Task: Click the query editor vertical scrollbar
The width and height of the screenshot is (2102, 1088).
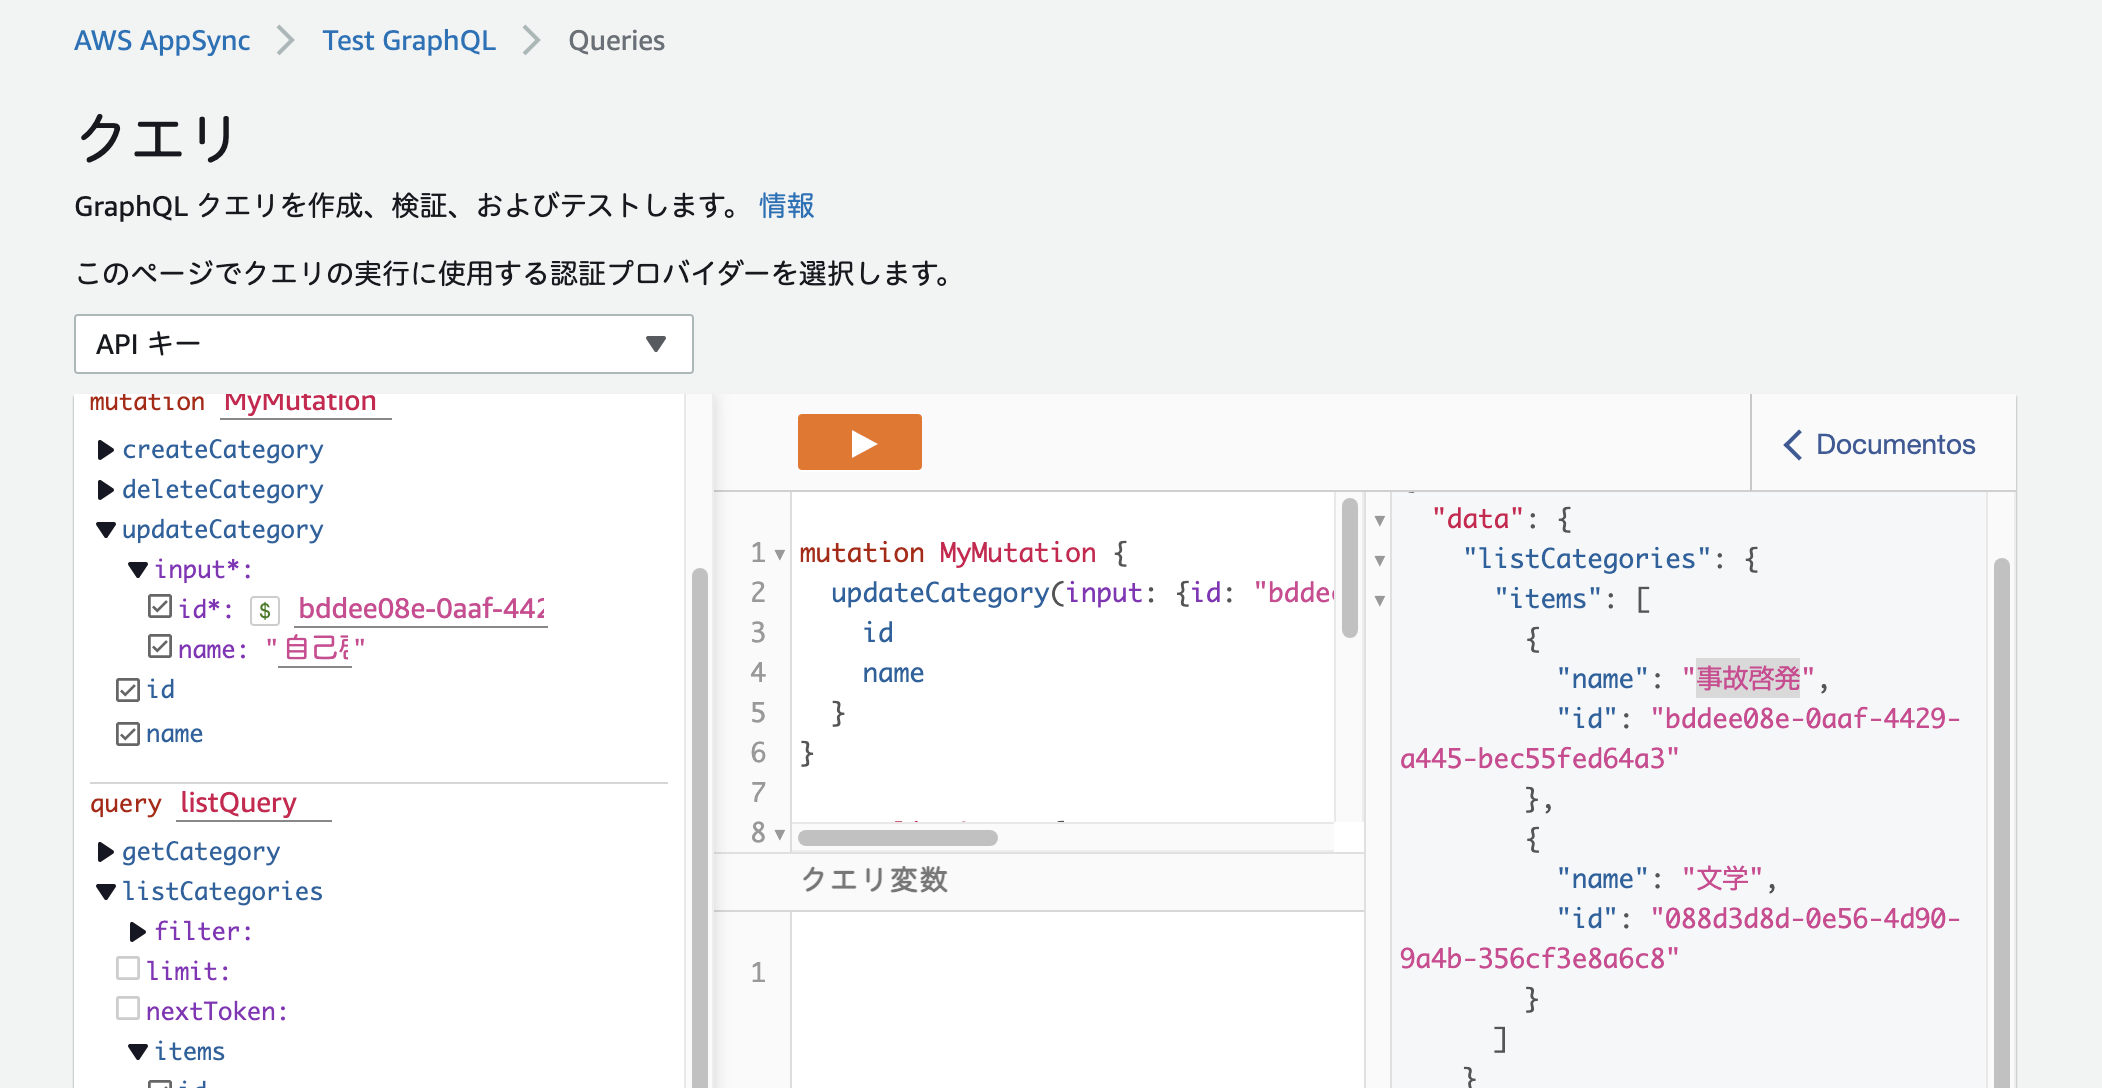Action: 1350,568
